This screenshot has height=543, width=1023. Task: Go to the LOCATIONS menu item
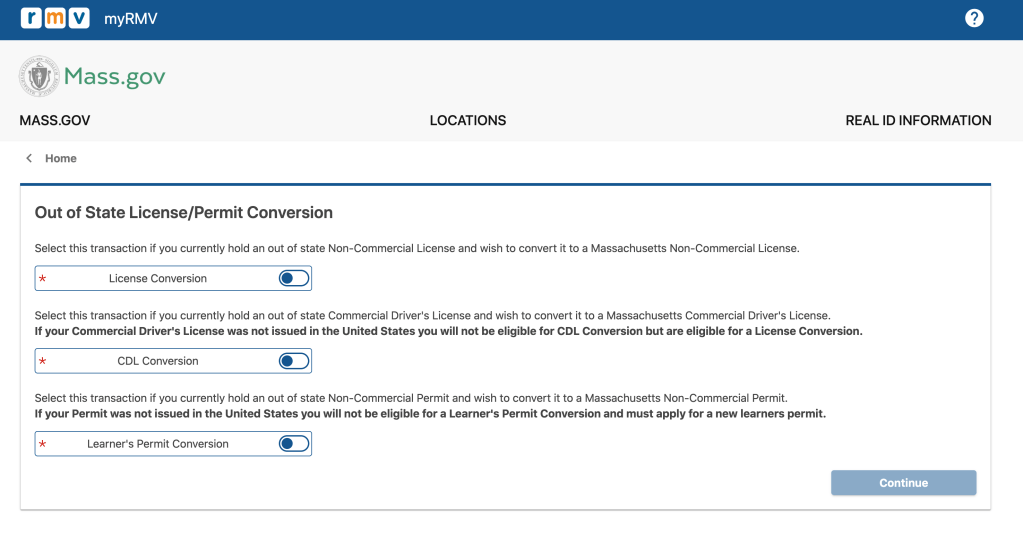[468, 121]
